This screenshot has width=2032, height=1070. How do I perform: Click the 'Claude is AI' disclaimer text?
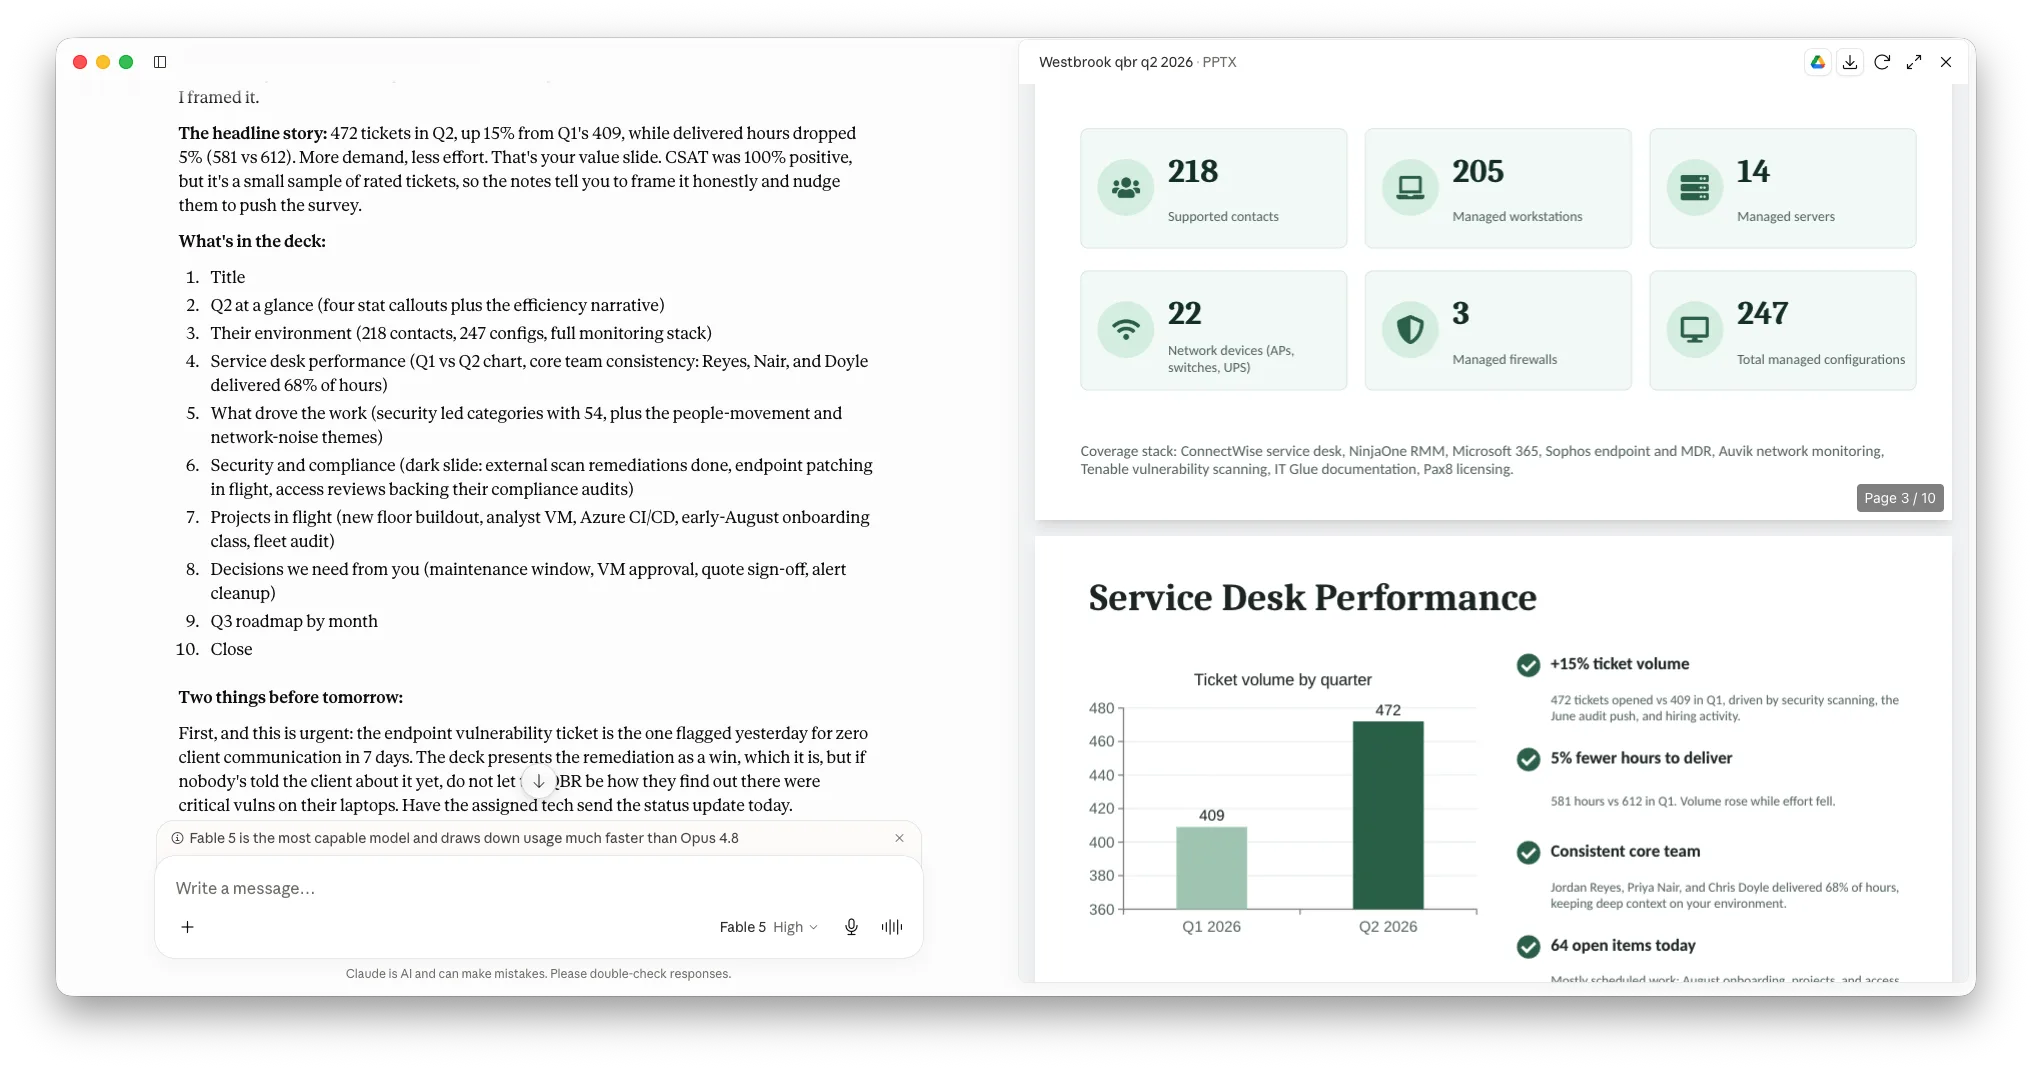pos(538,974)
